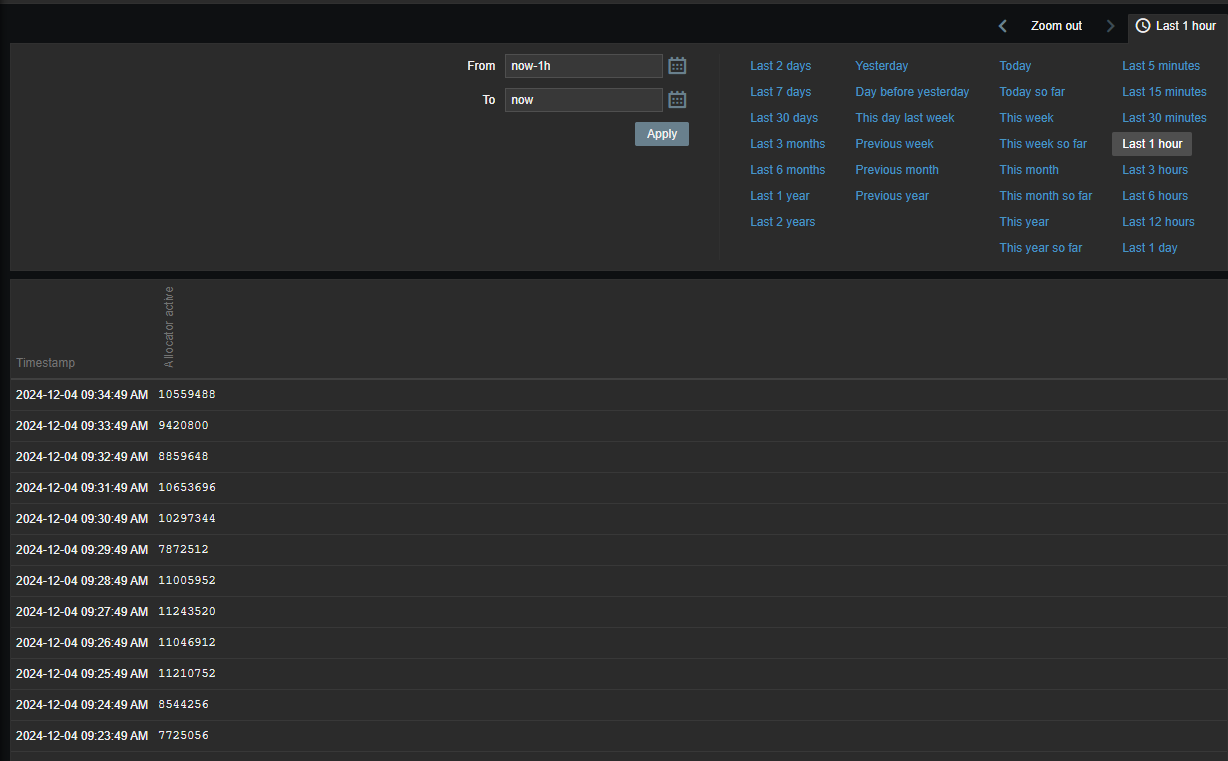Click Zoom out button
Image resolution: width=1228 pixels, height=761 pixels.
(x=1056, y=26)
